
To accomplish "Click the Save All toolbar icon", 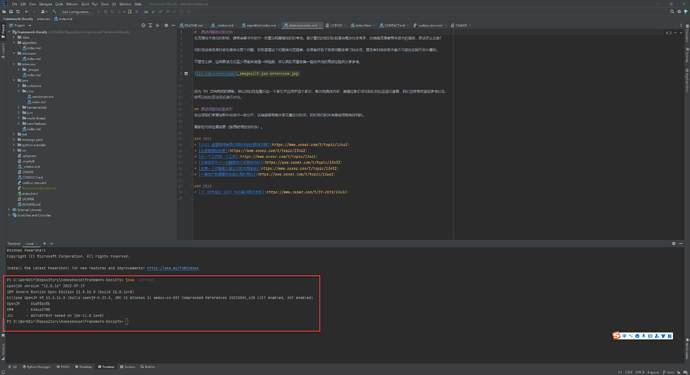I will 11,12.
